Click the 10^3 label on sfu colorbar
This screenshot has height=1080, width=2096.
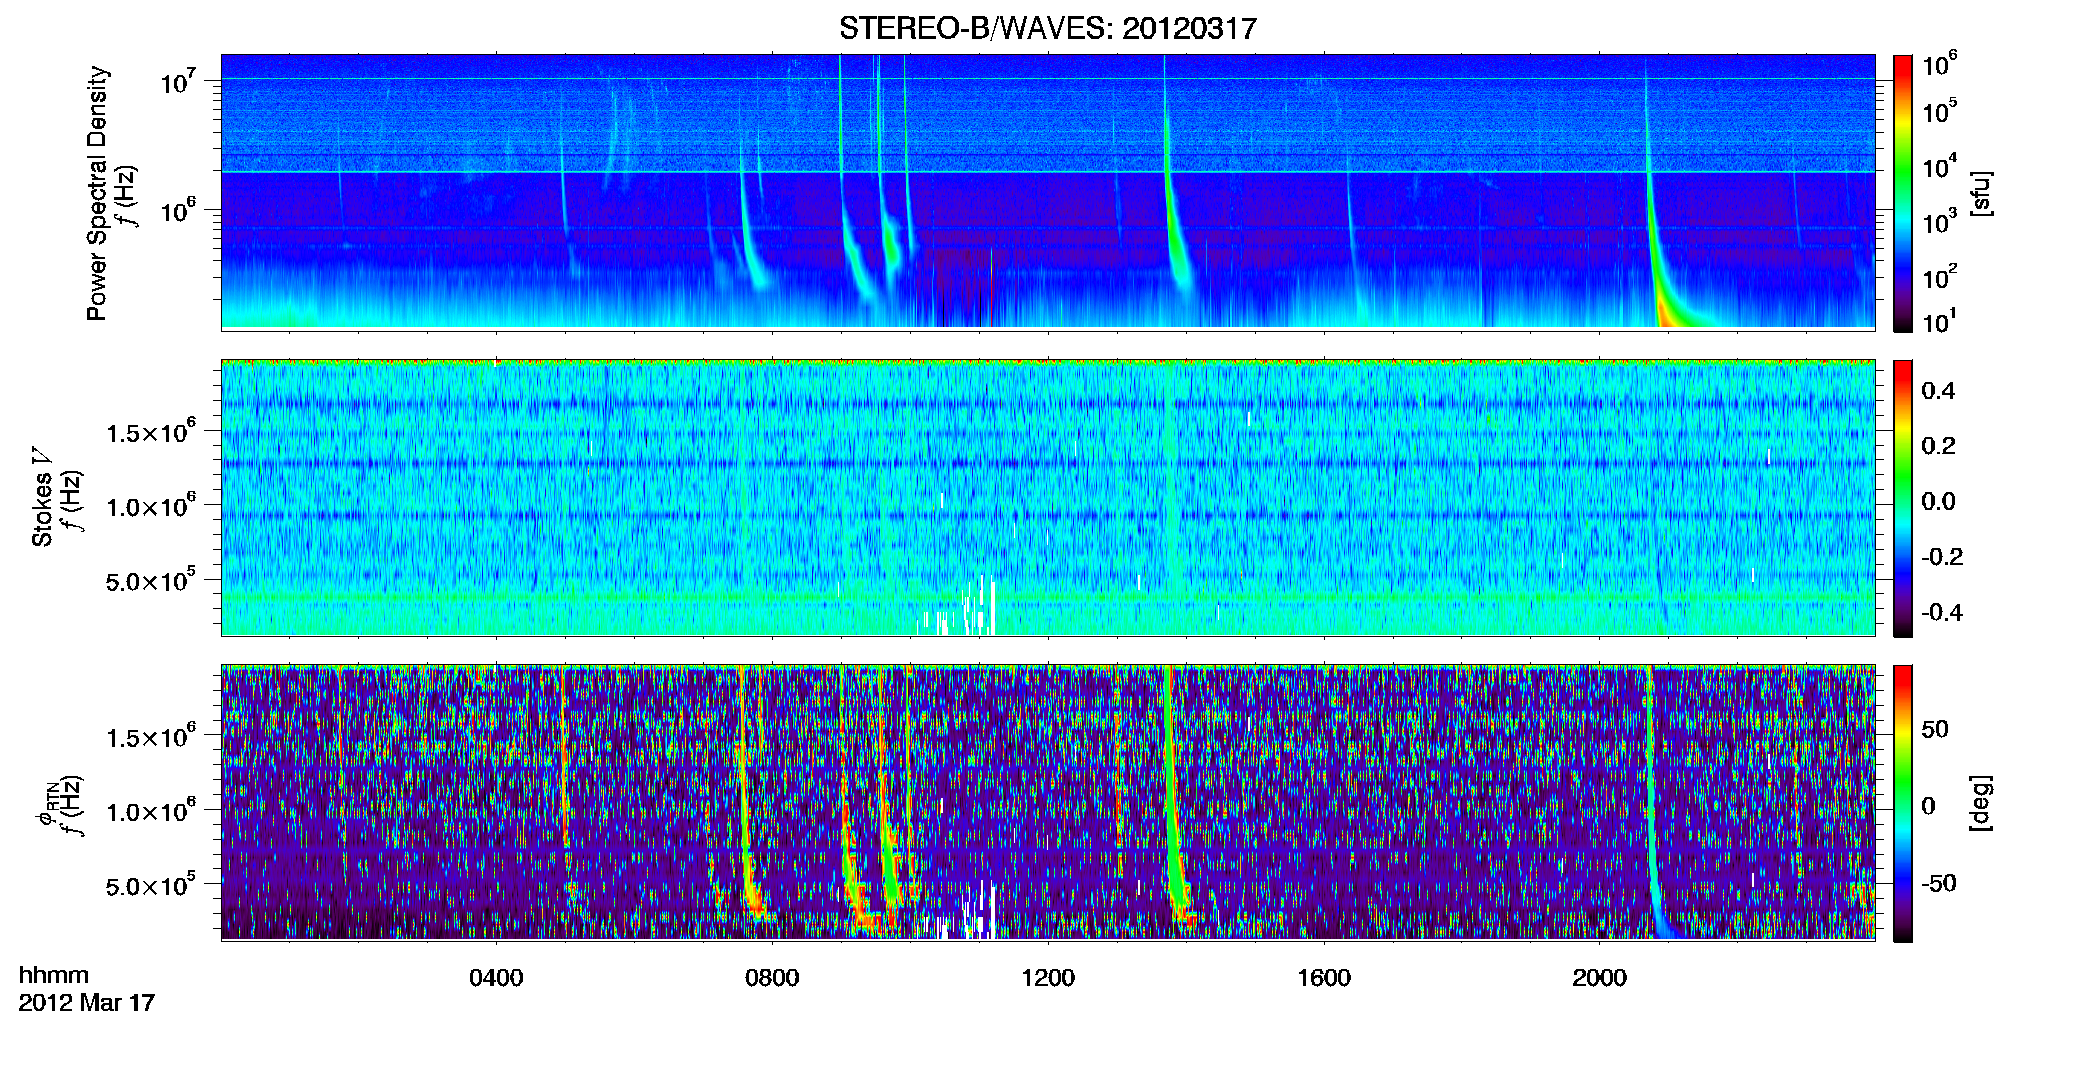point(1939,220)
